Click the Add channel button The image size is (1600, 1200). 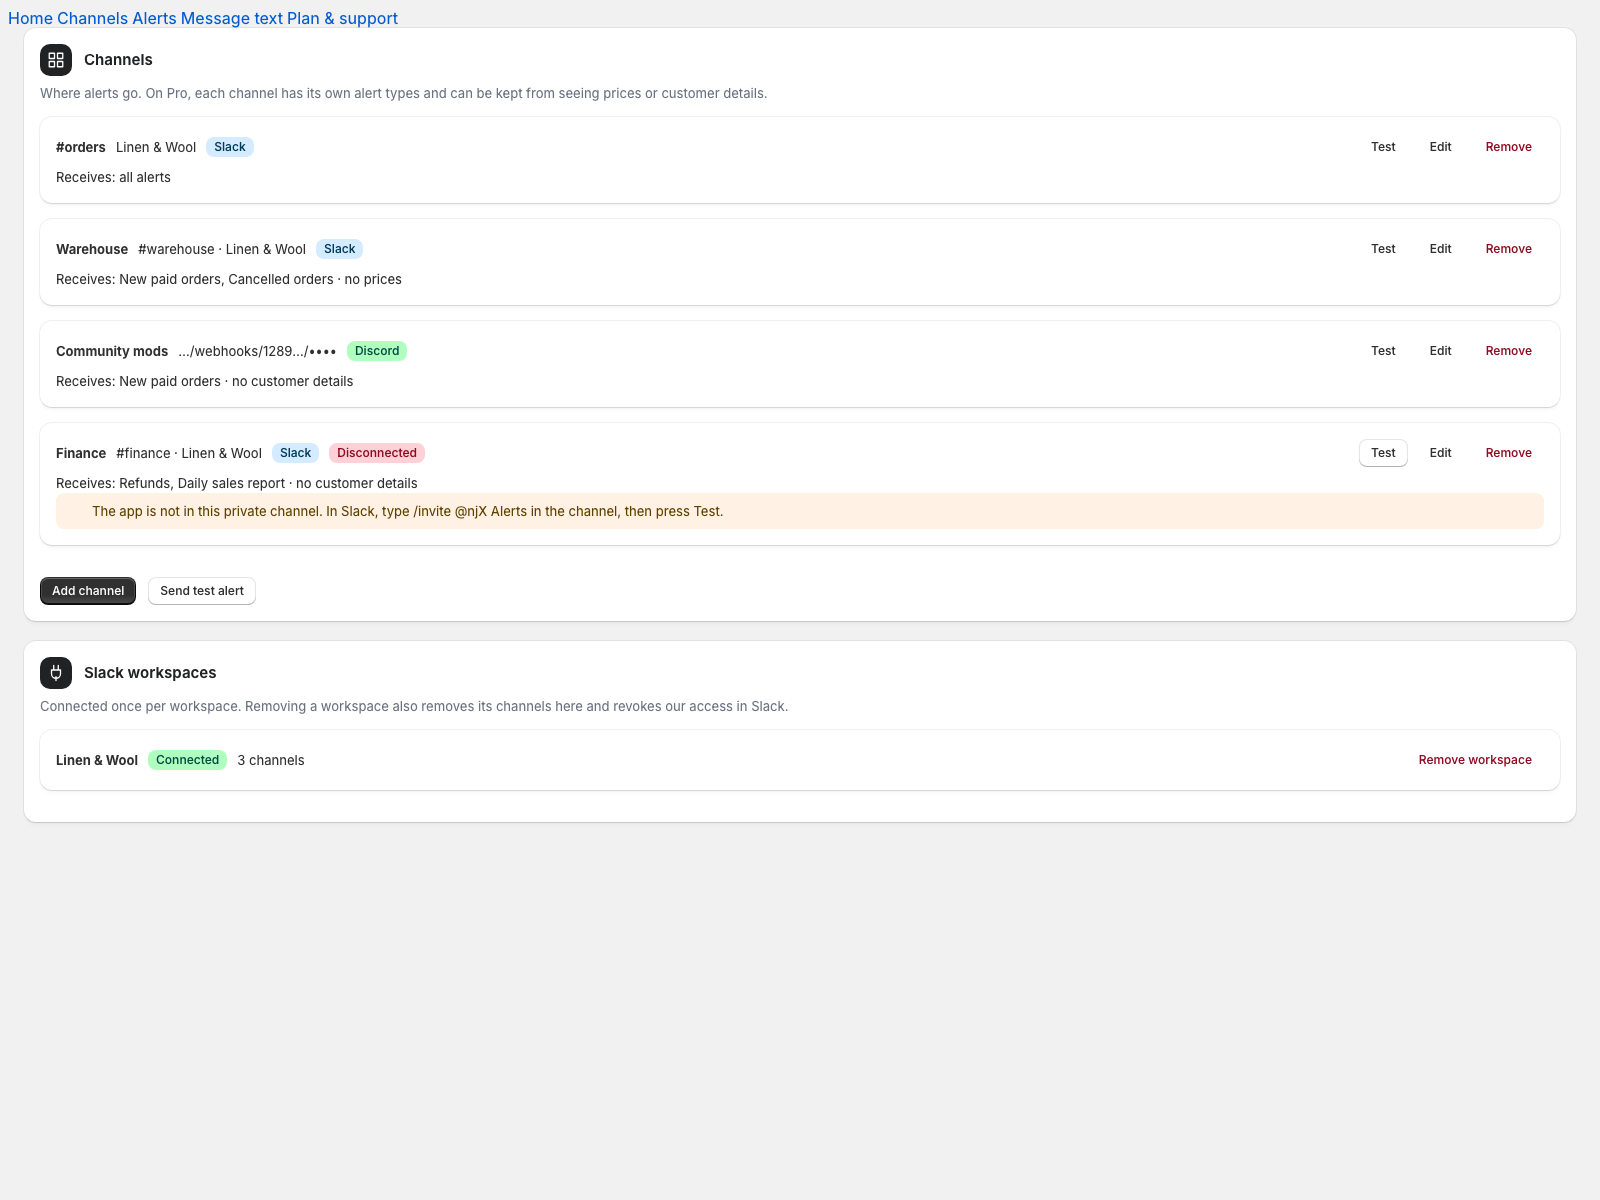(88, 591)
